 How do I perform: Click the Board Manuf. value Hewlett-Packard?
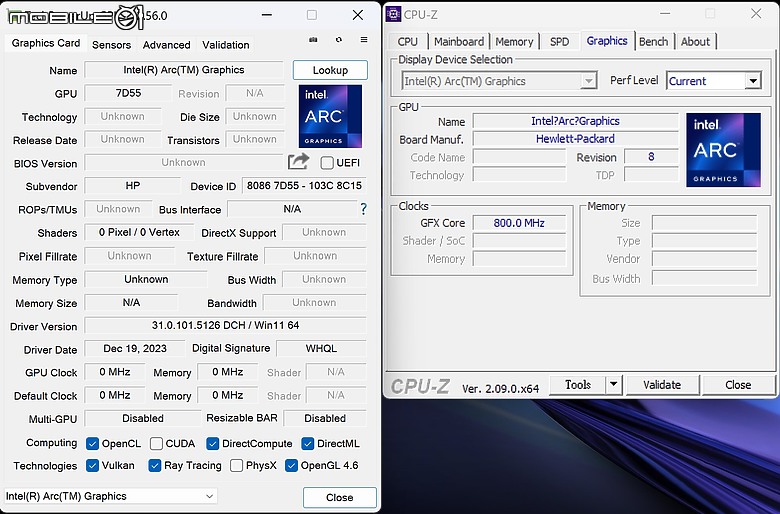coord(575,139)
